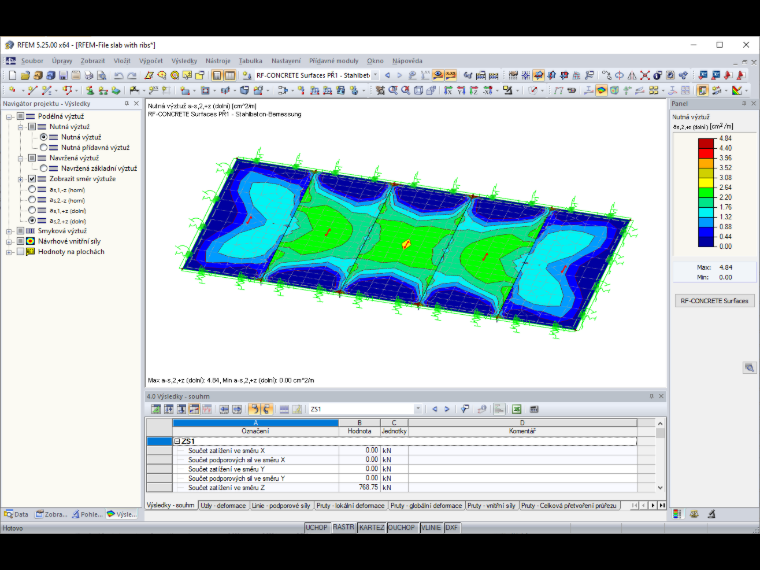Set view in Z direction
Viewport: 760px width, 570px height.
tap(474, 90)
